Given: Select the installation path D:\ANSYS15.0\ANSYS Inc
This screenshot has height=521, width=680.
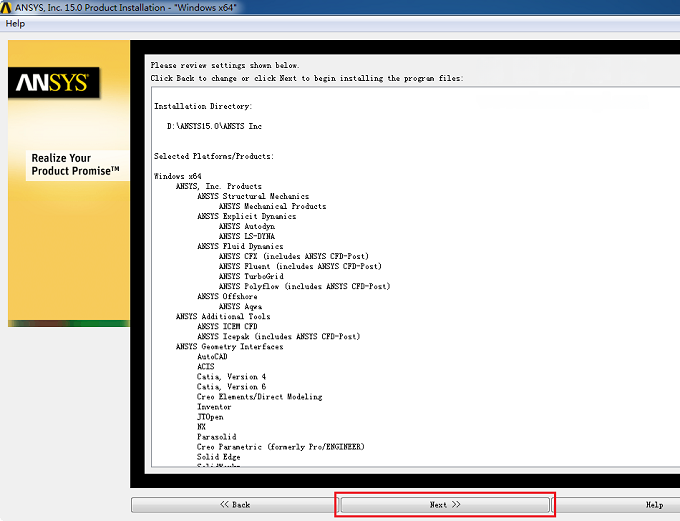Looking at the screenshot, I should pos(214,126).
